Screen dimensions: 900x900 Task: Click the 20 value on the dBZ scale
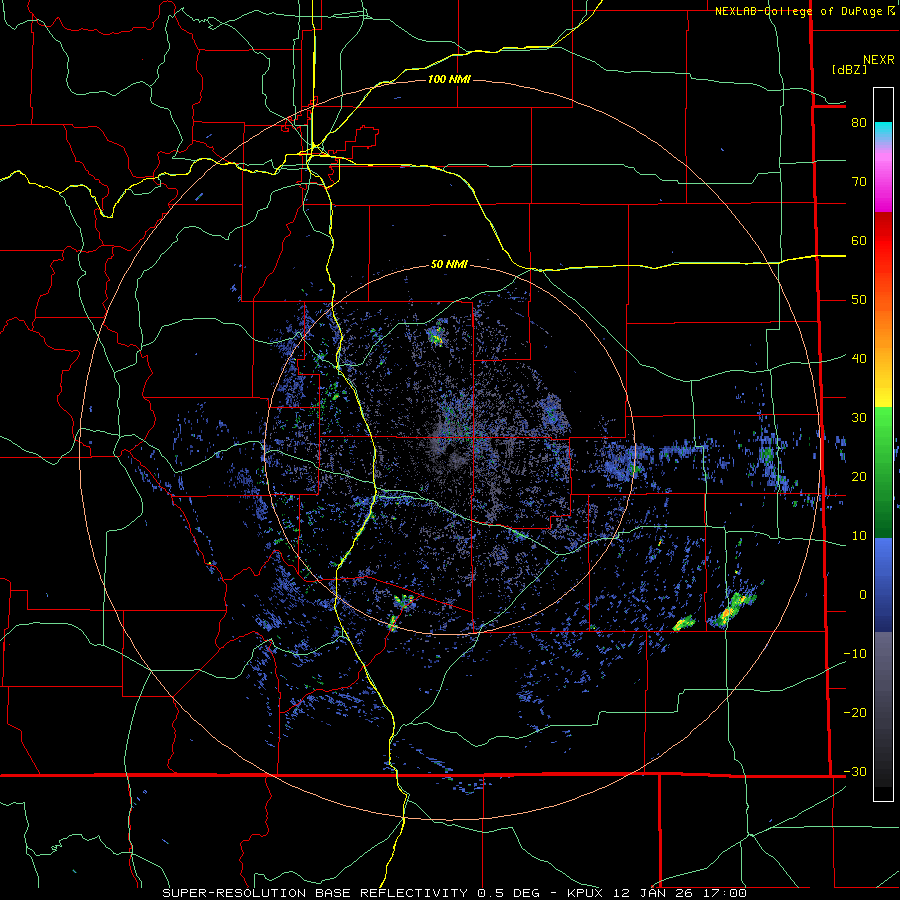click(859, 477)
